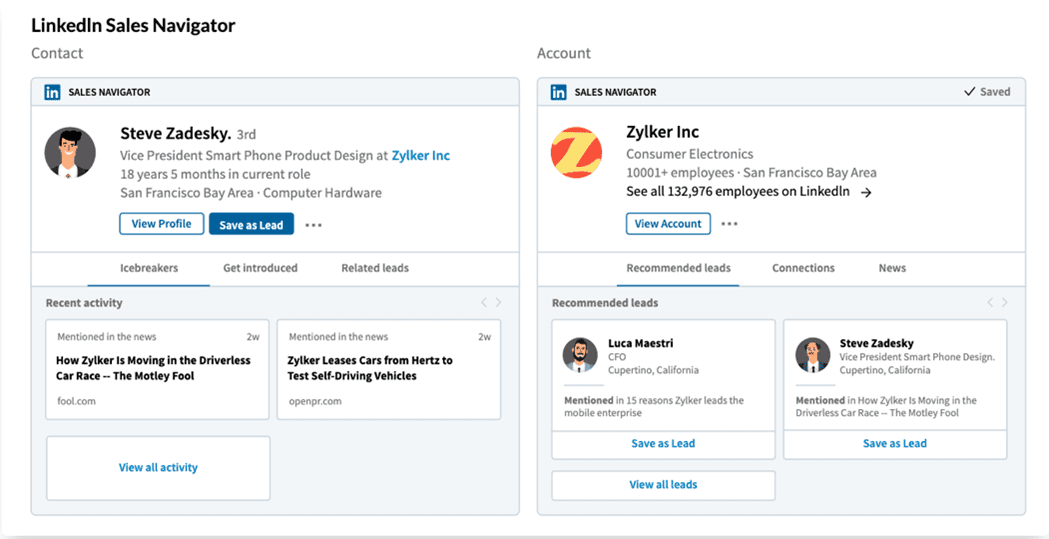1049x539 pixels.
Task: Click the openpr.com source text
Action: coord(315,401)
